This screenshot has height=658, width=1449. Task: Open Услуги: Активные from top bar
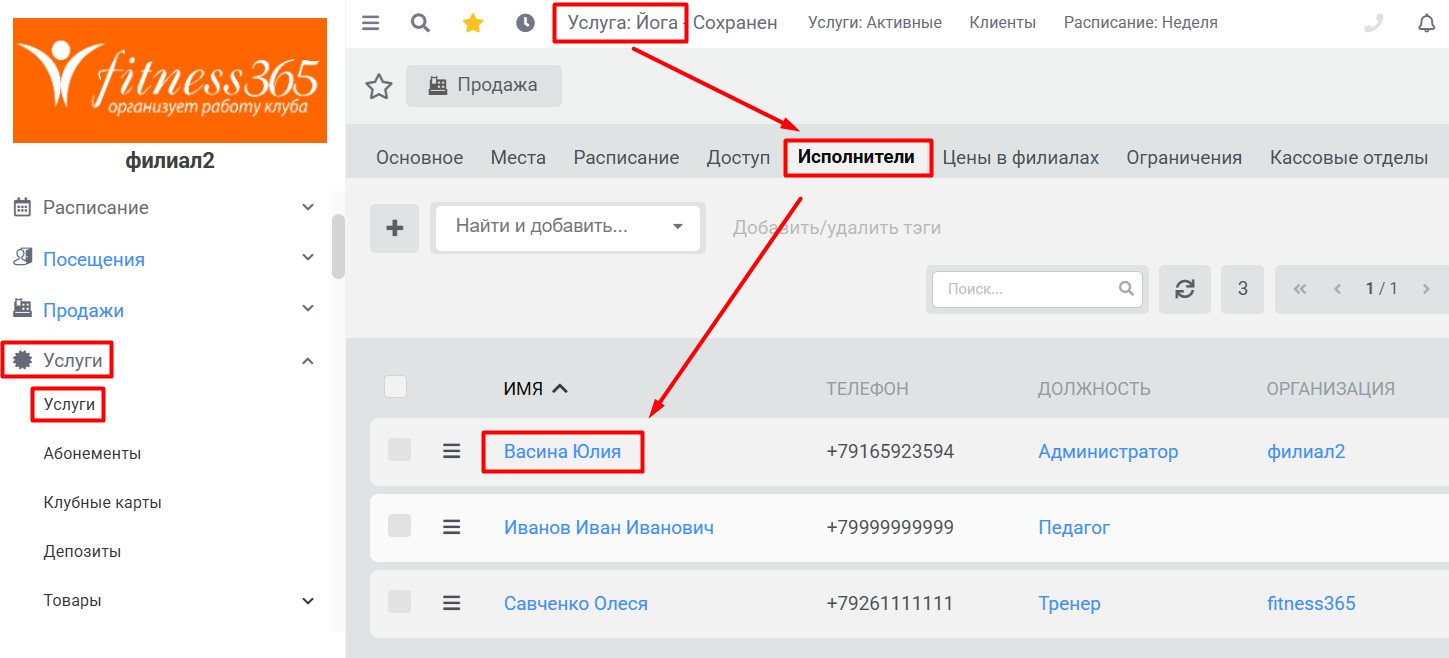tap(875, 22)
